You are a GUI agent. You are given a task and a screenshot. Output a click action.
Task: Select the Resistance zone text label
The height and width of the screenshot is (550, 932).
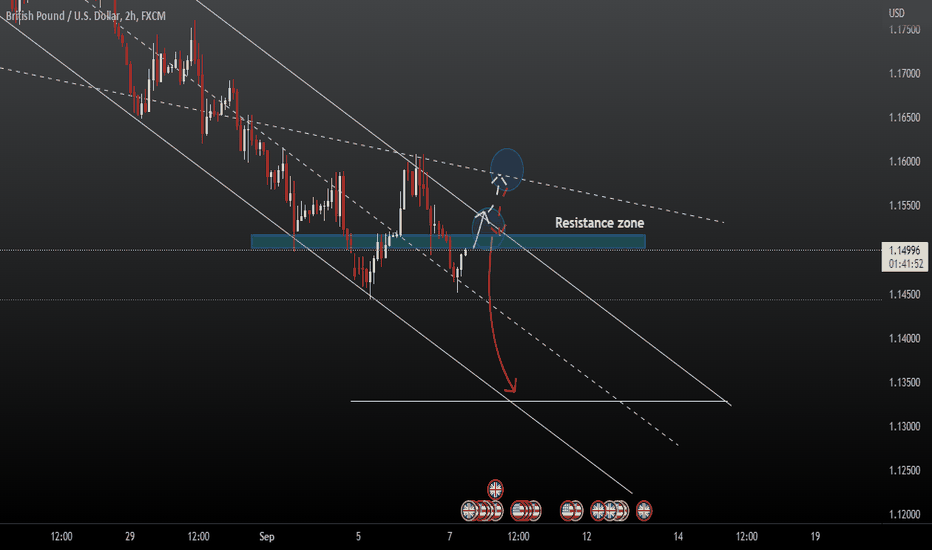599,223
